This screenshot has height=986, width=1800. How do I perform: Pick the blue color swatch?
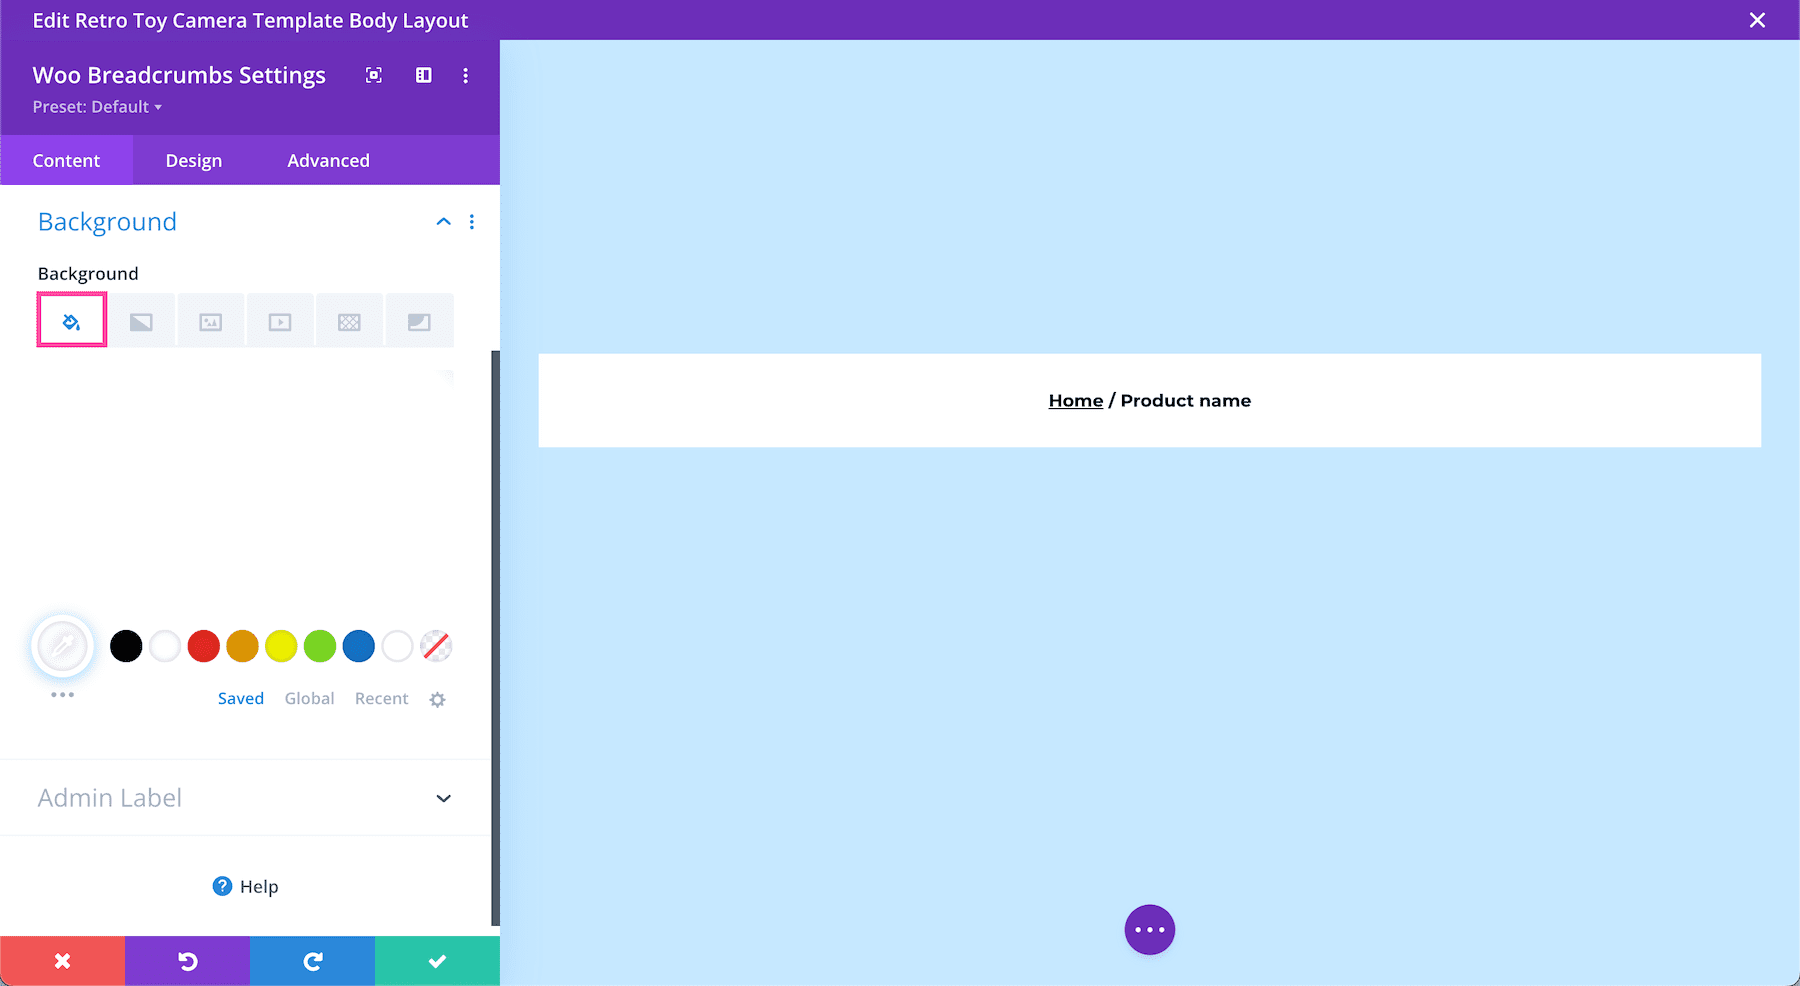(358, 646)
